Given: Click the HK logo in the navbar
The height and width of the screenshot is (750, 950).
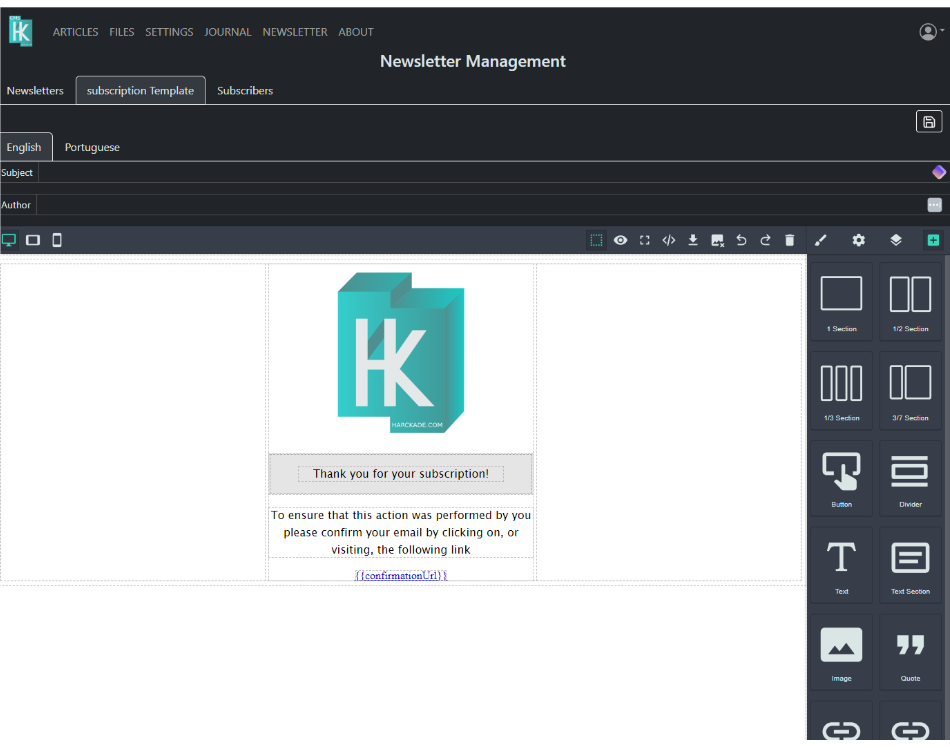Looking at the screenshot, I should pyautogui.click(x=21, y=32).
